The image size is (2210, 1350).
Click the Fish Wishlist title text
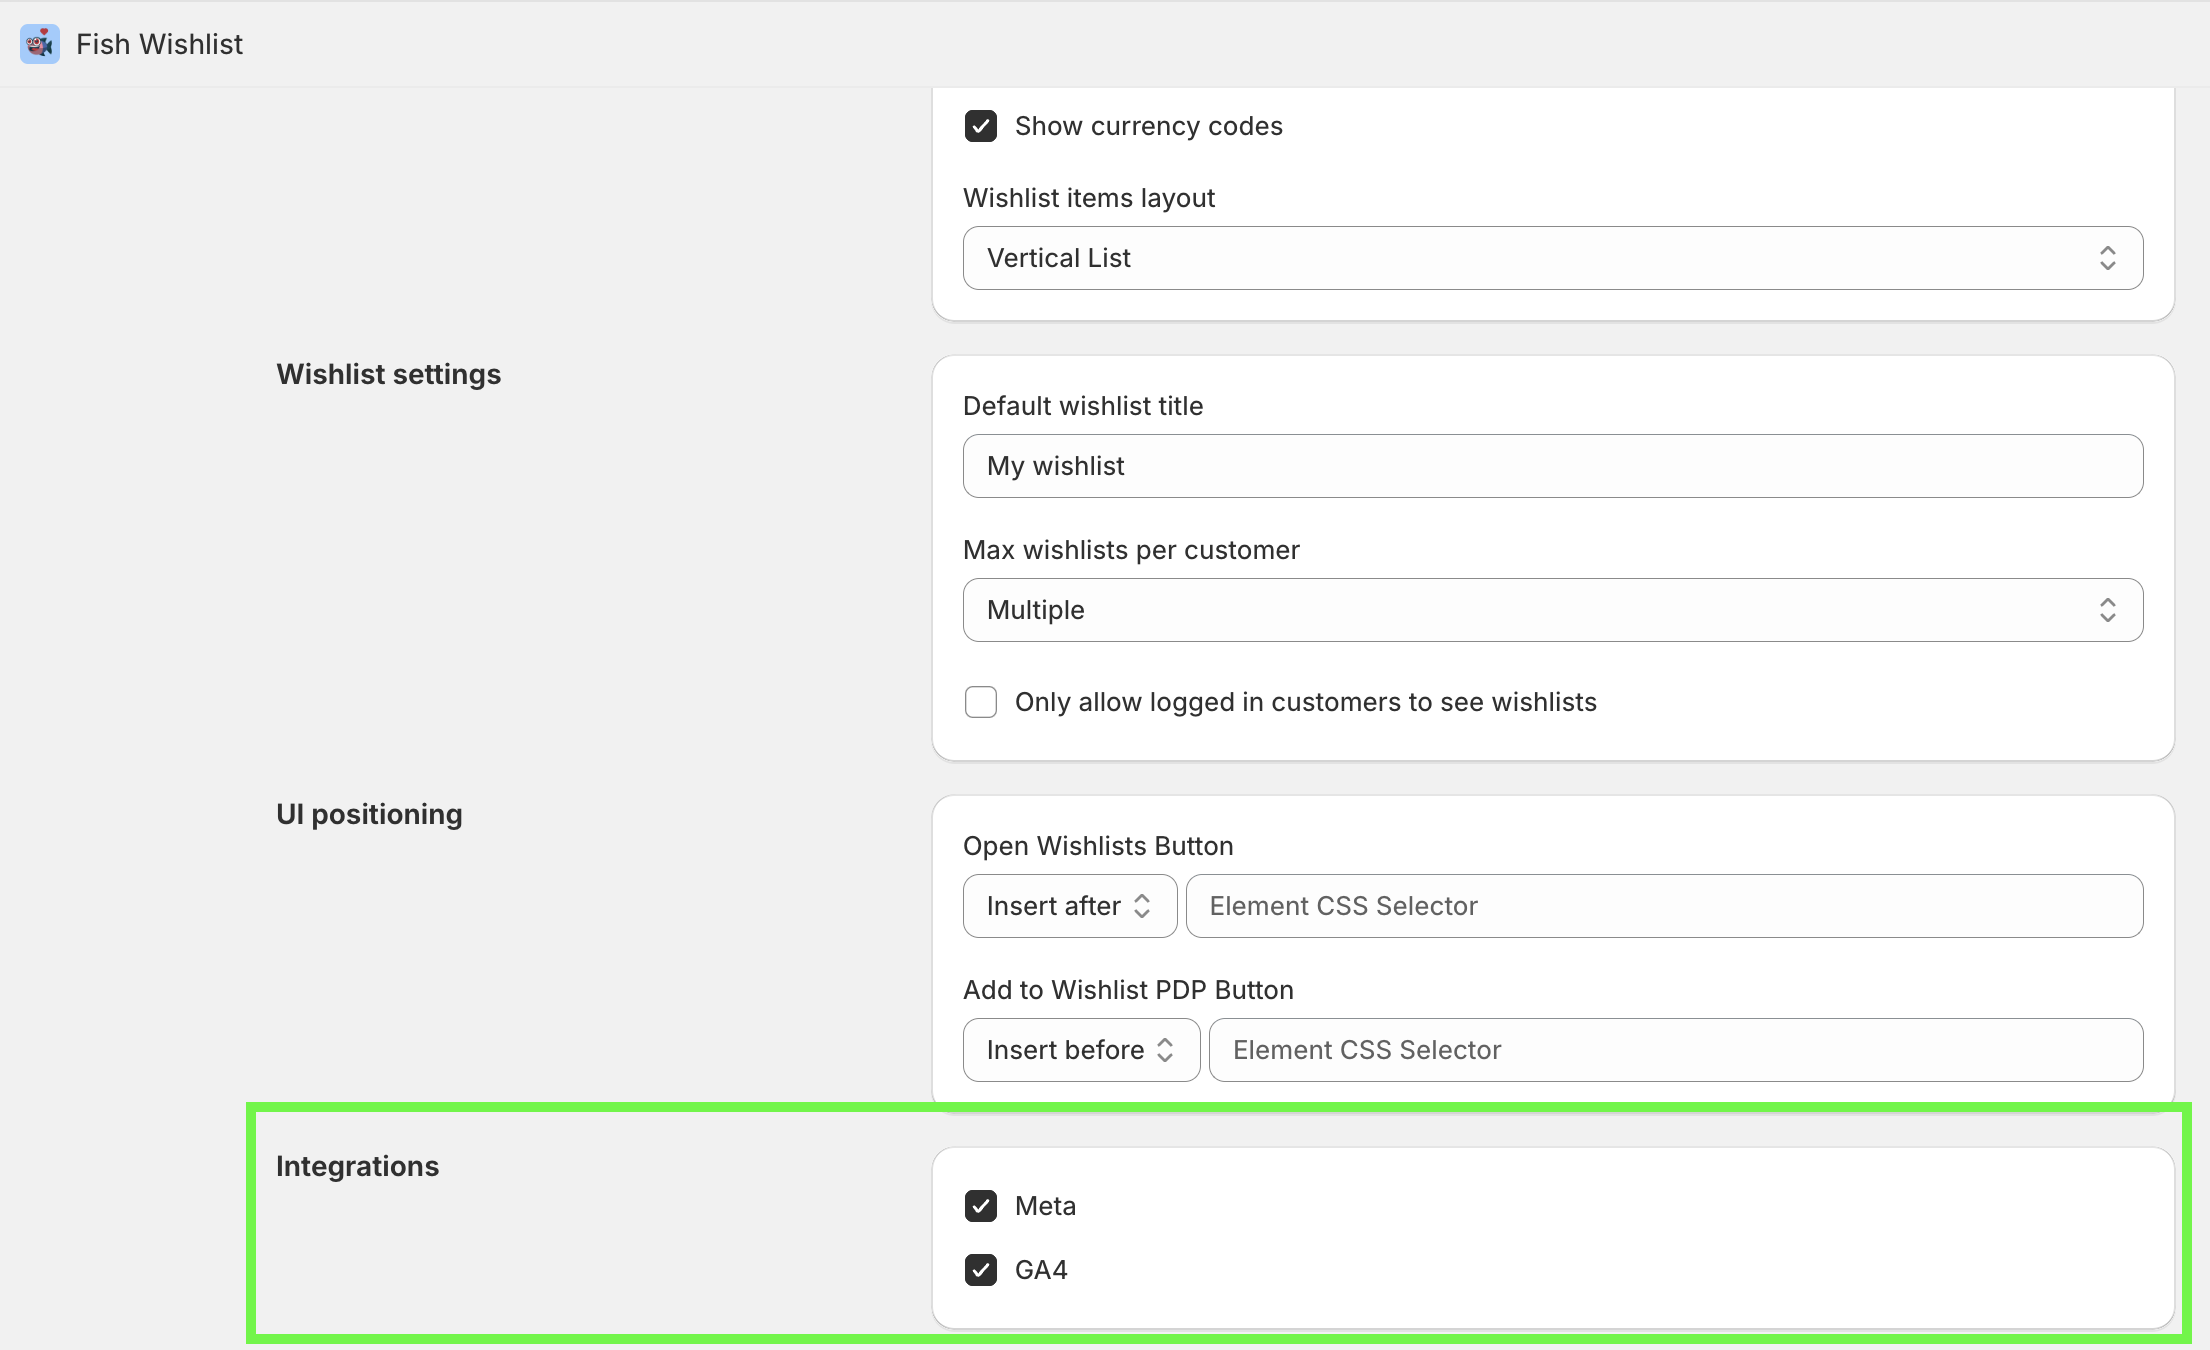(x=159, y=44)
